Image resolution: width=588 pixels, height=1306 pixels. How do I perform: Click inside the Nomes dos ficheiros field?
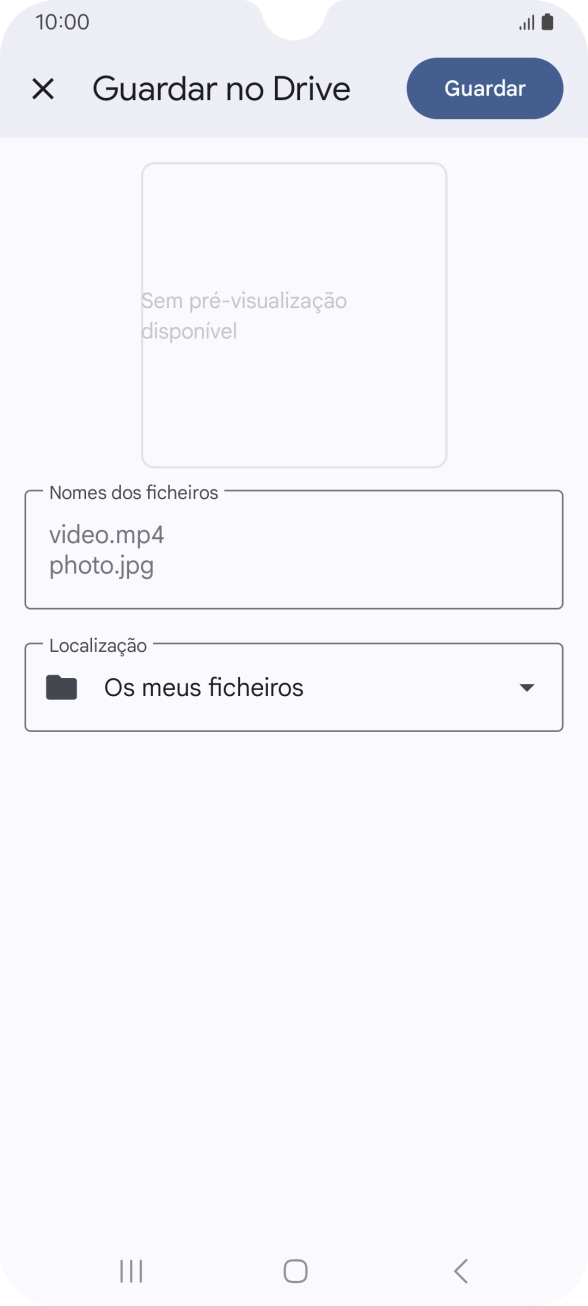point(294,549)
